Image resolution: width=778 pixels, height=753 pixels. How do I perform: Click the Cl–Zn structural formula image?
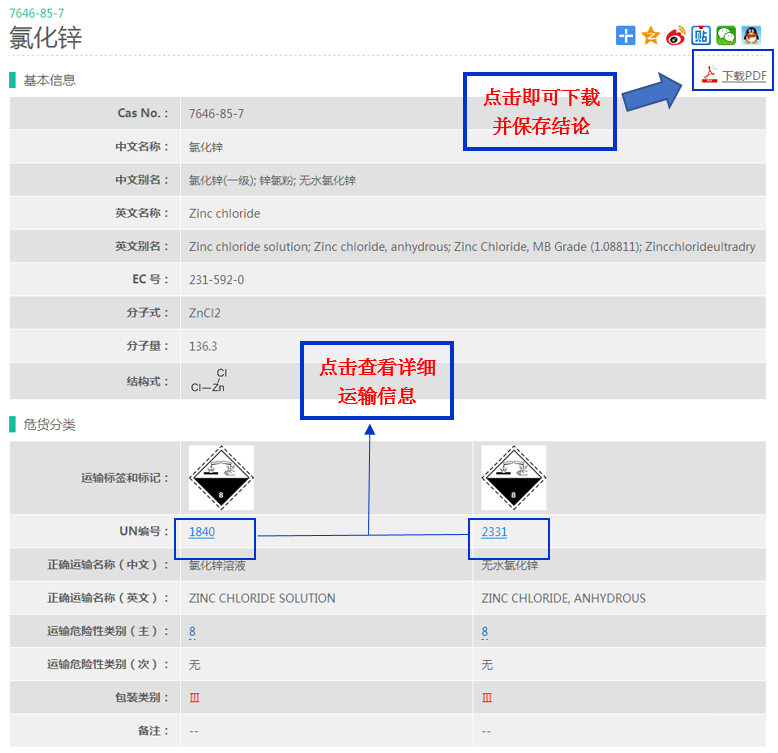point(209,381)
